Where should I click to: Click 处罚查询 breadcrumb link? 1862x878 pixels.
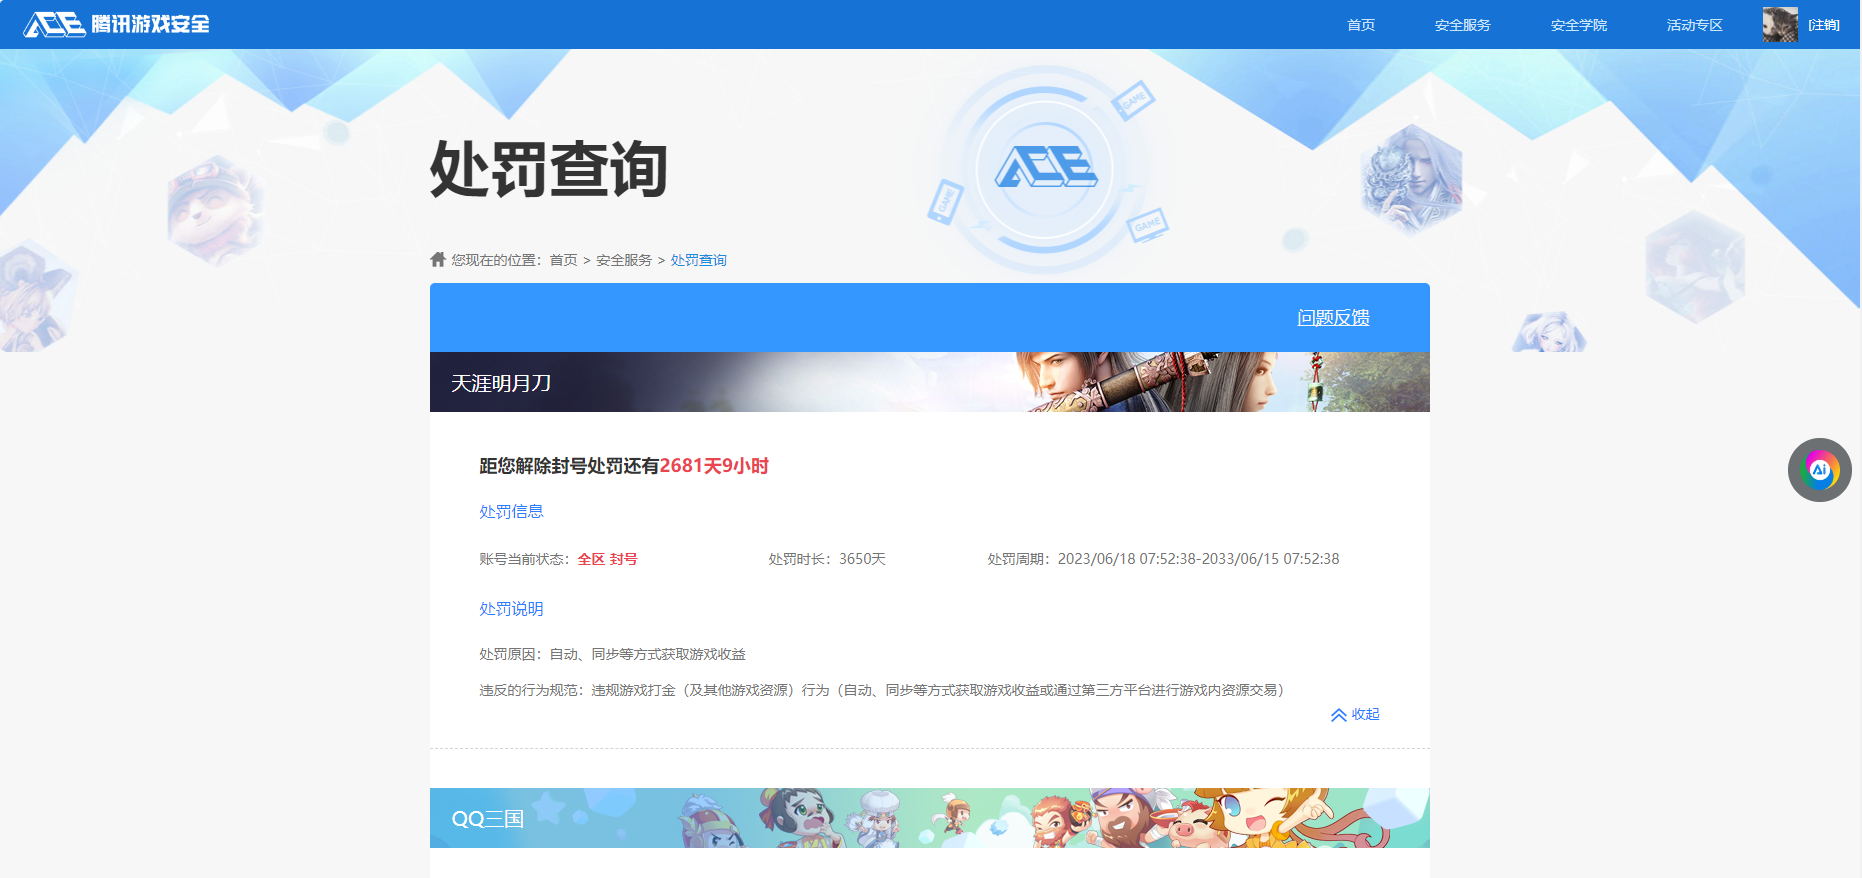click(698, 260)
